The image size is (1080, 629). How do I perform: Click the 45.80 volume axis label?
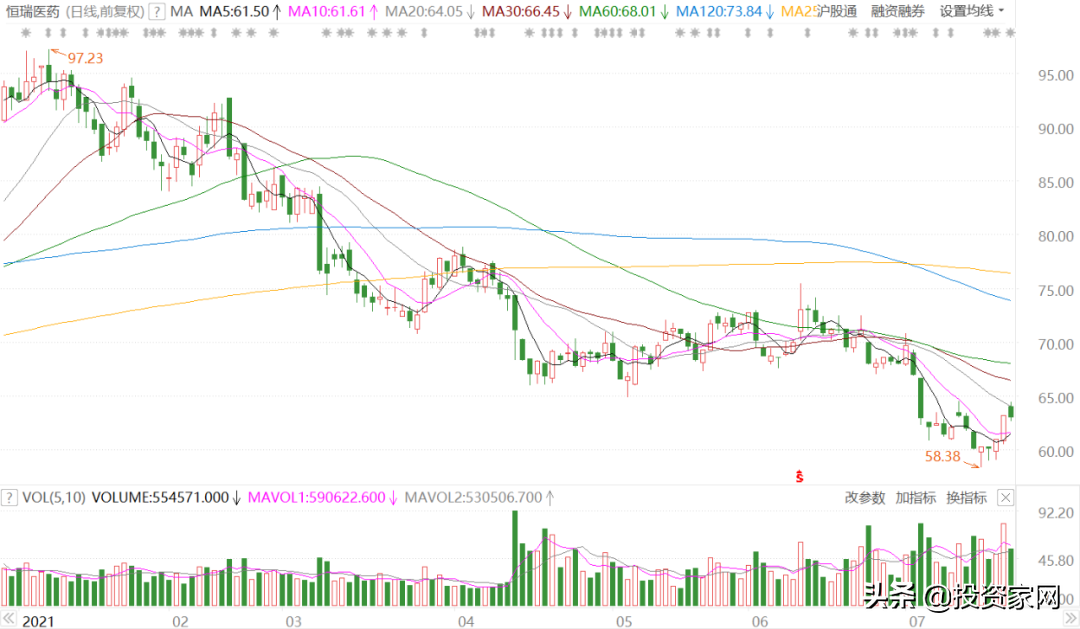(1055, 561)
